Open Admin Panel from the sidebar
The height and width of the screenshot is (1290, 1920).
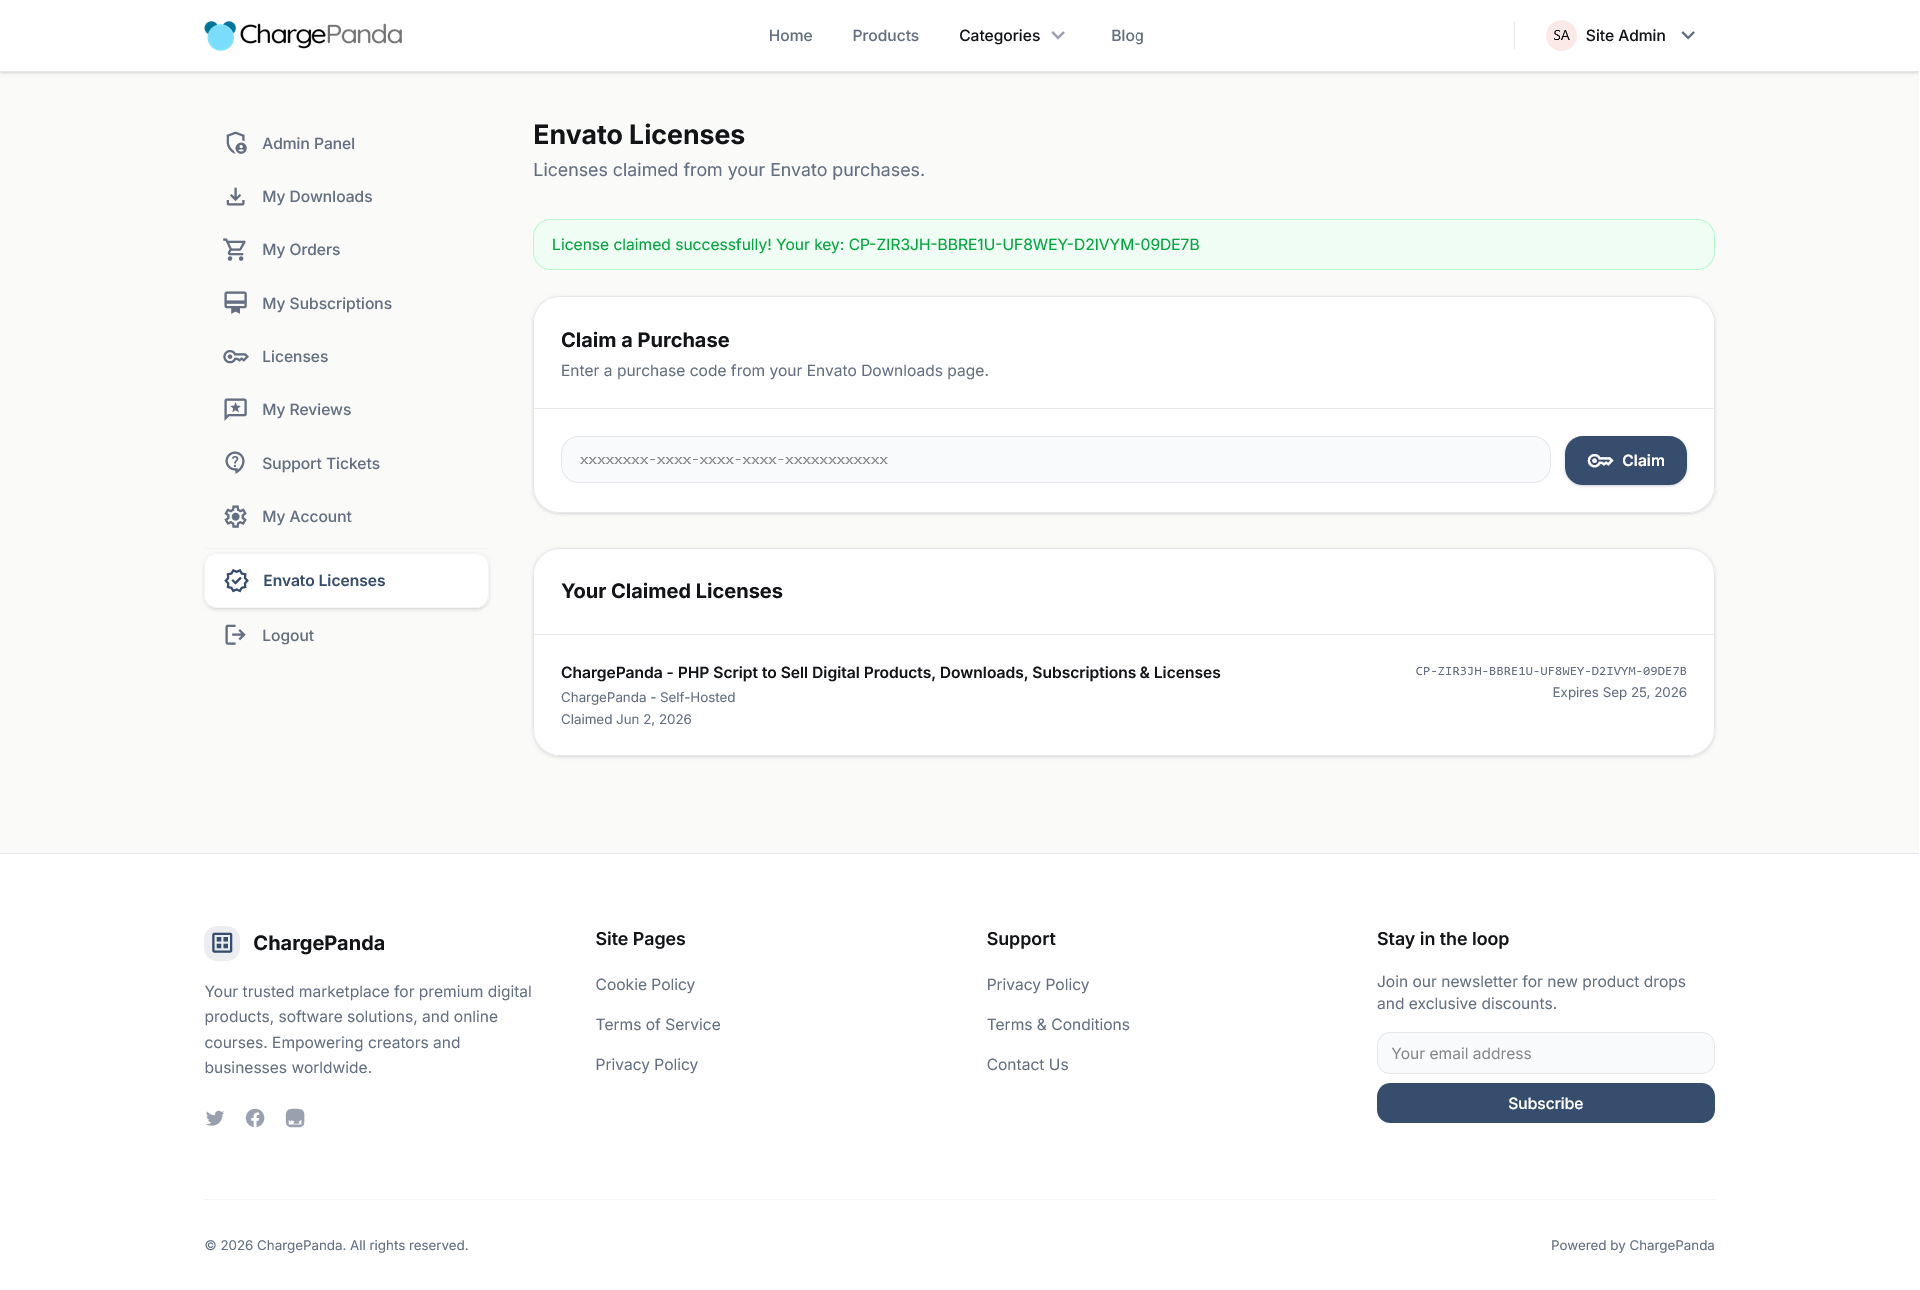(x=346, y=143)
